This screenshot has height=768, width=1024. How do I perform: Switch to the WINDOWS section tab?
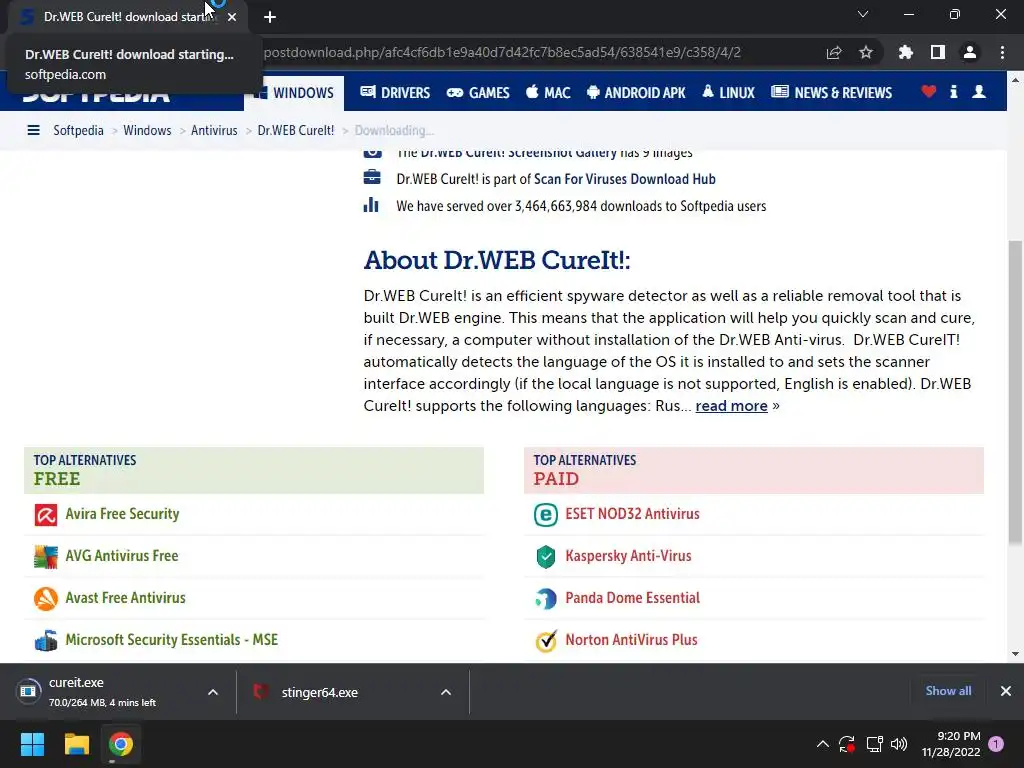[x=294, y=93]
